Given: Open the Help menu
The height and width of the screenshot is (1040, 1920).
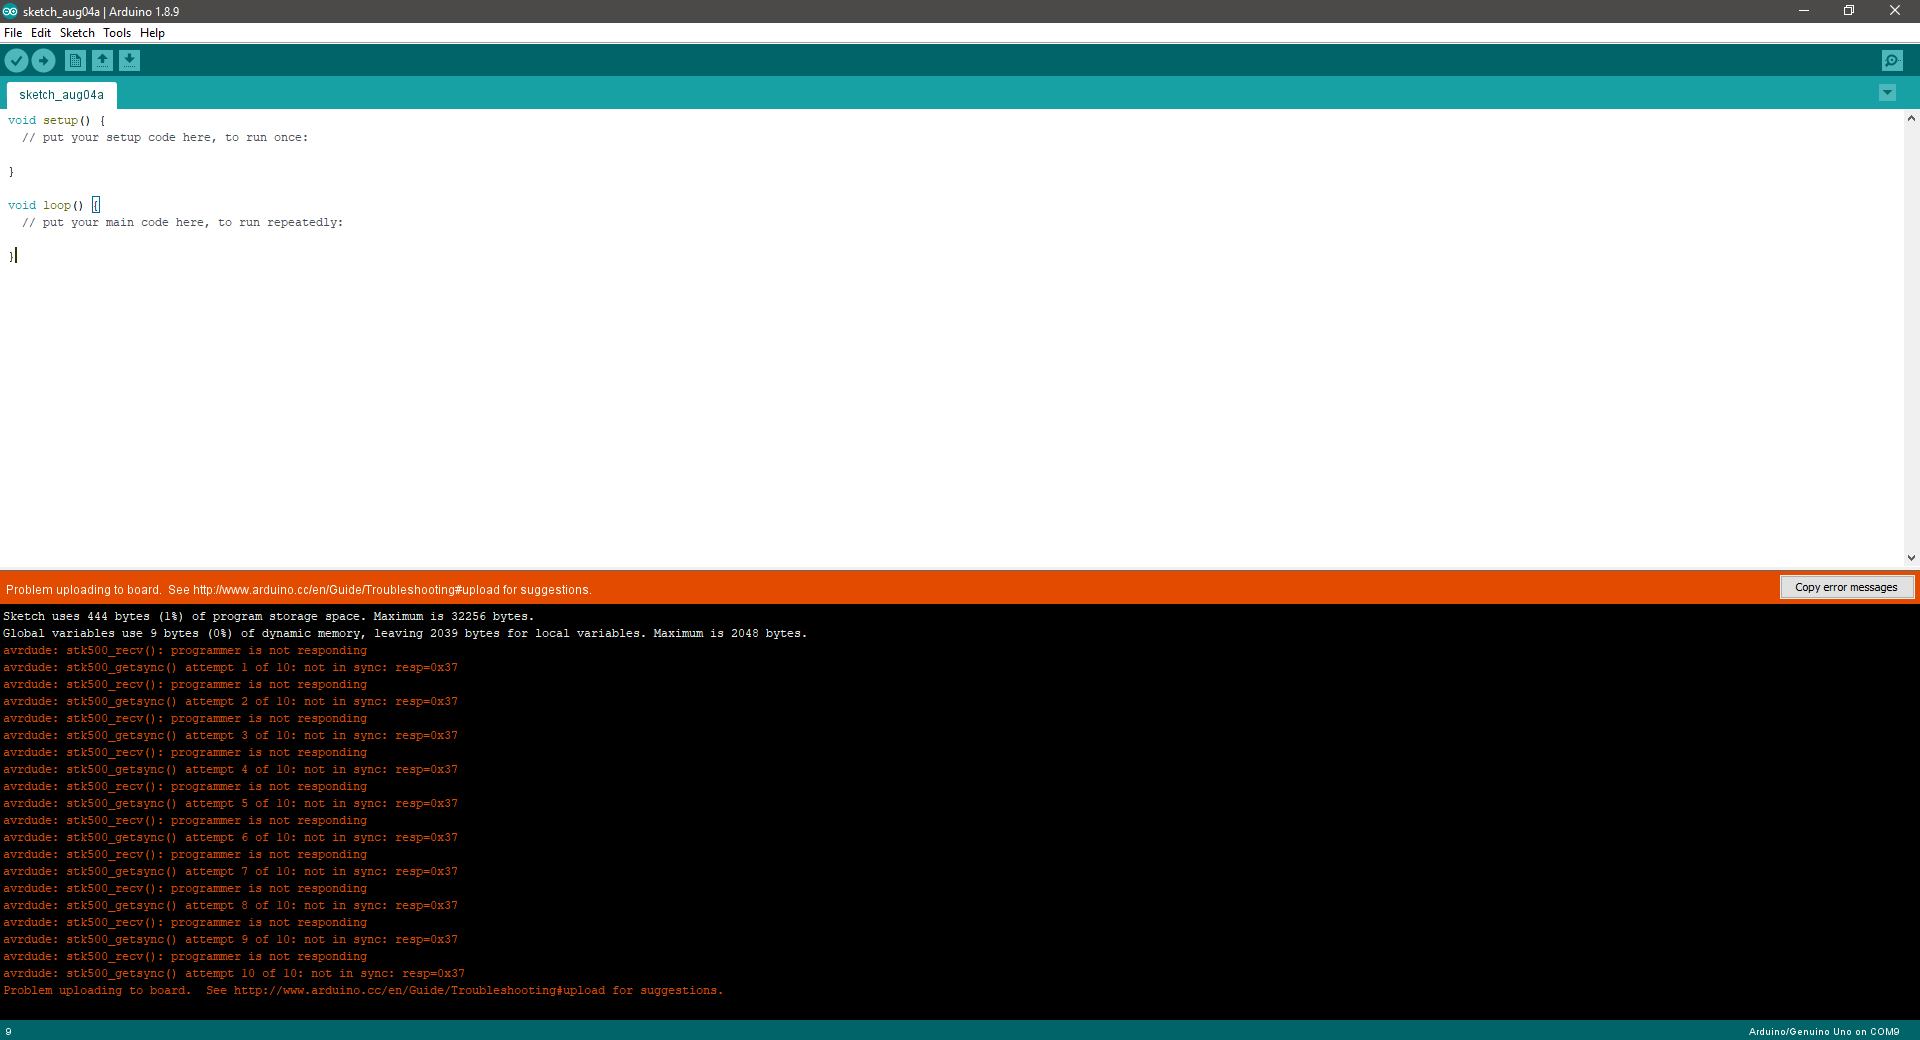Looking at the screenshot, I should click(152, 33).
